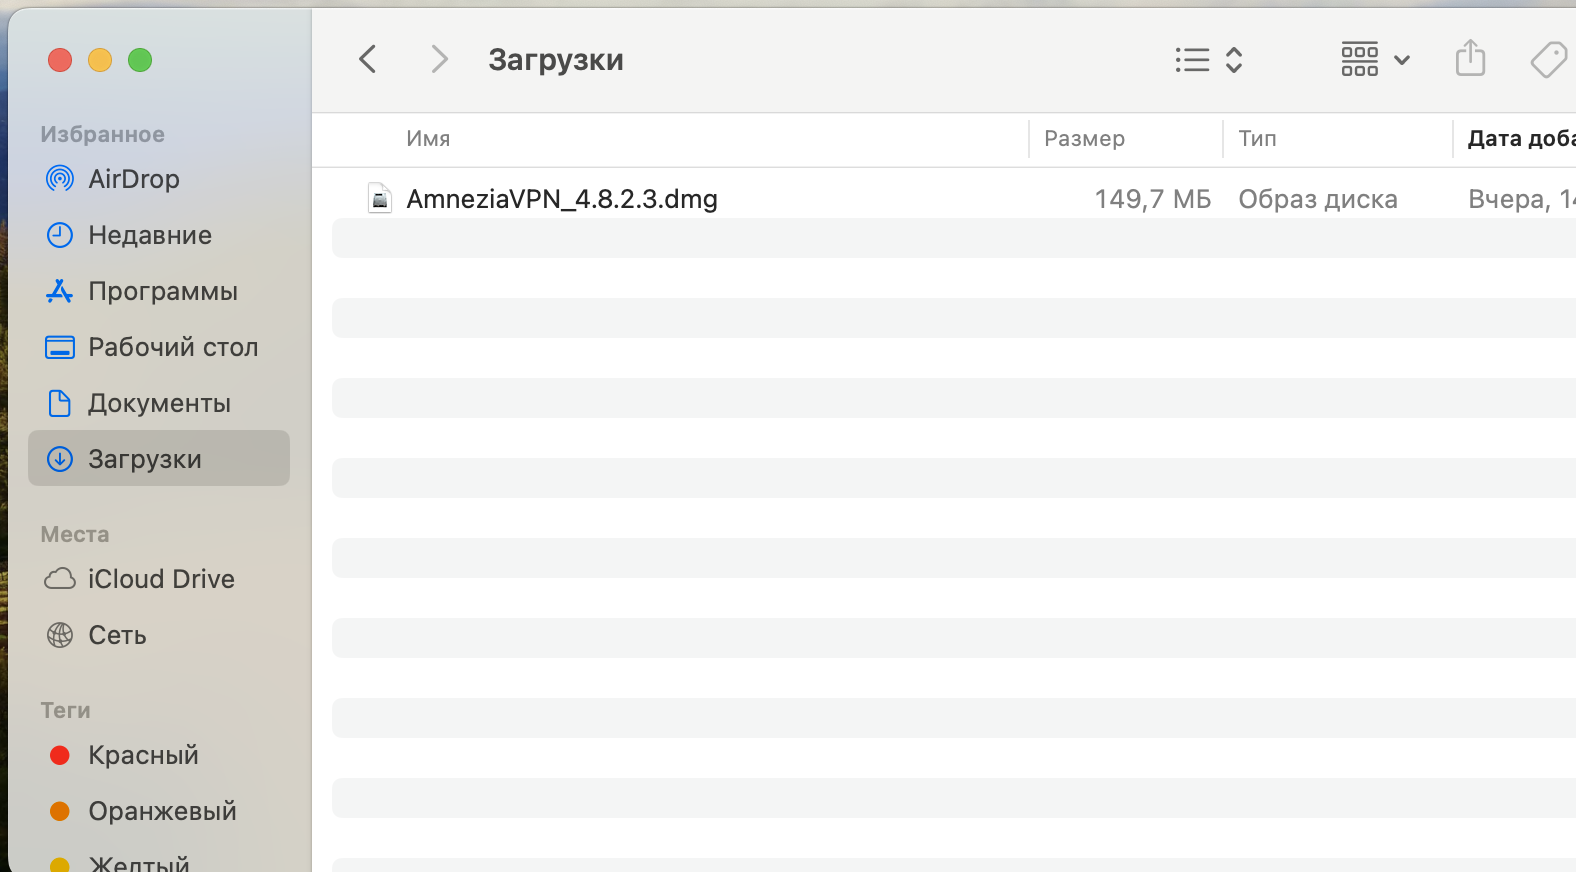Select AmneziaVPN_4.8.2.3.dmg file
The width and height of the screenshot is (1576, 872).
(x=561, y=199)
